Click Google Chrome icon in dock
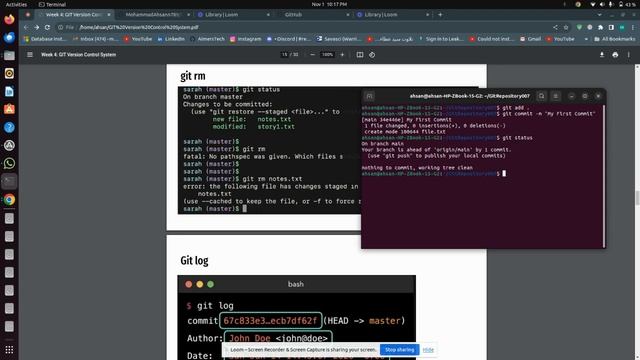Viewport: 640px width, 360px height. coord(9,199)
